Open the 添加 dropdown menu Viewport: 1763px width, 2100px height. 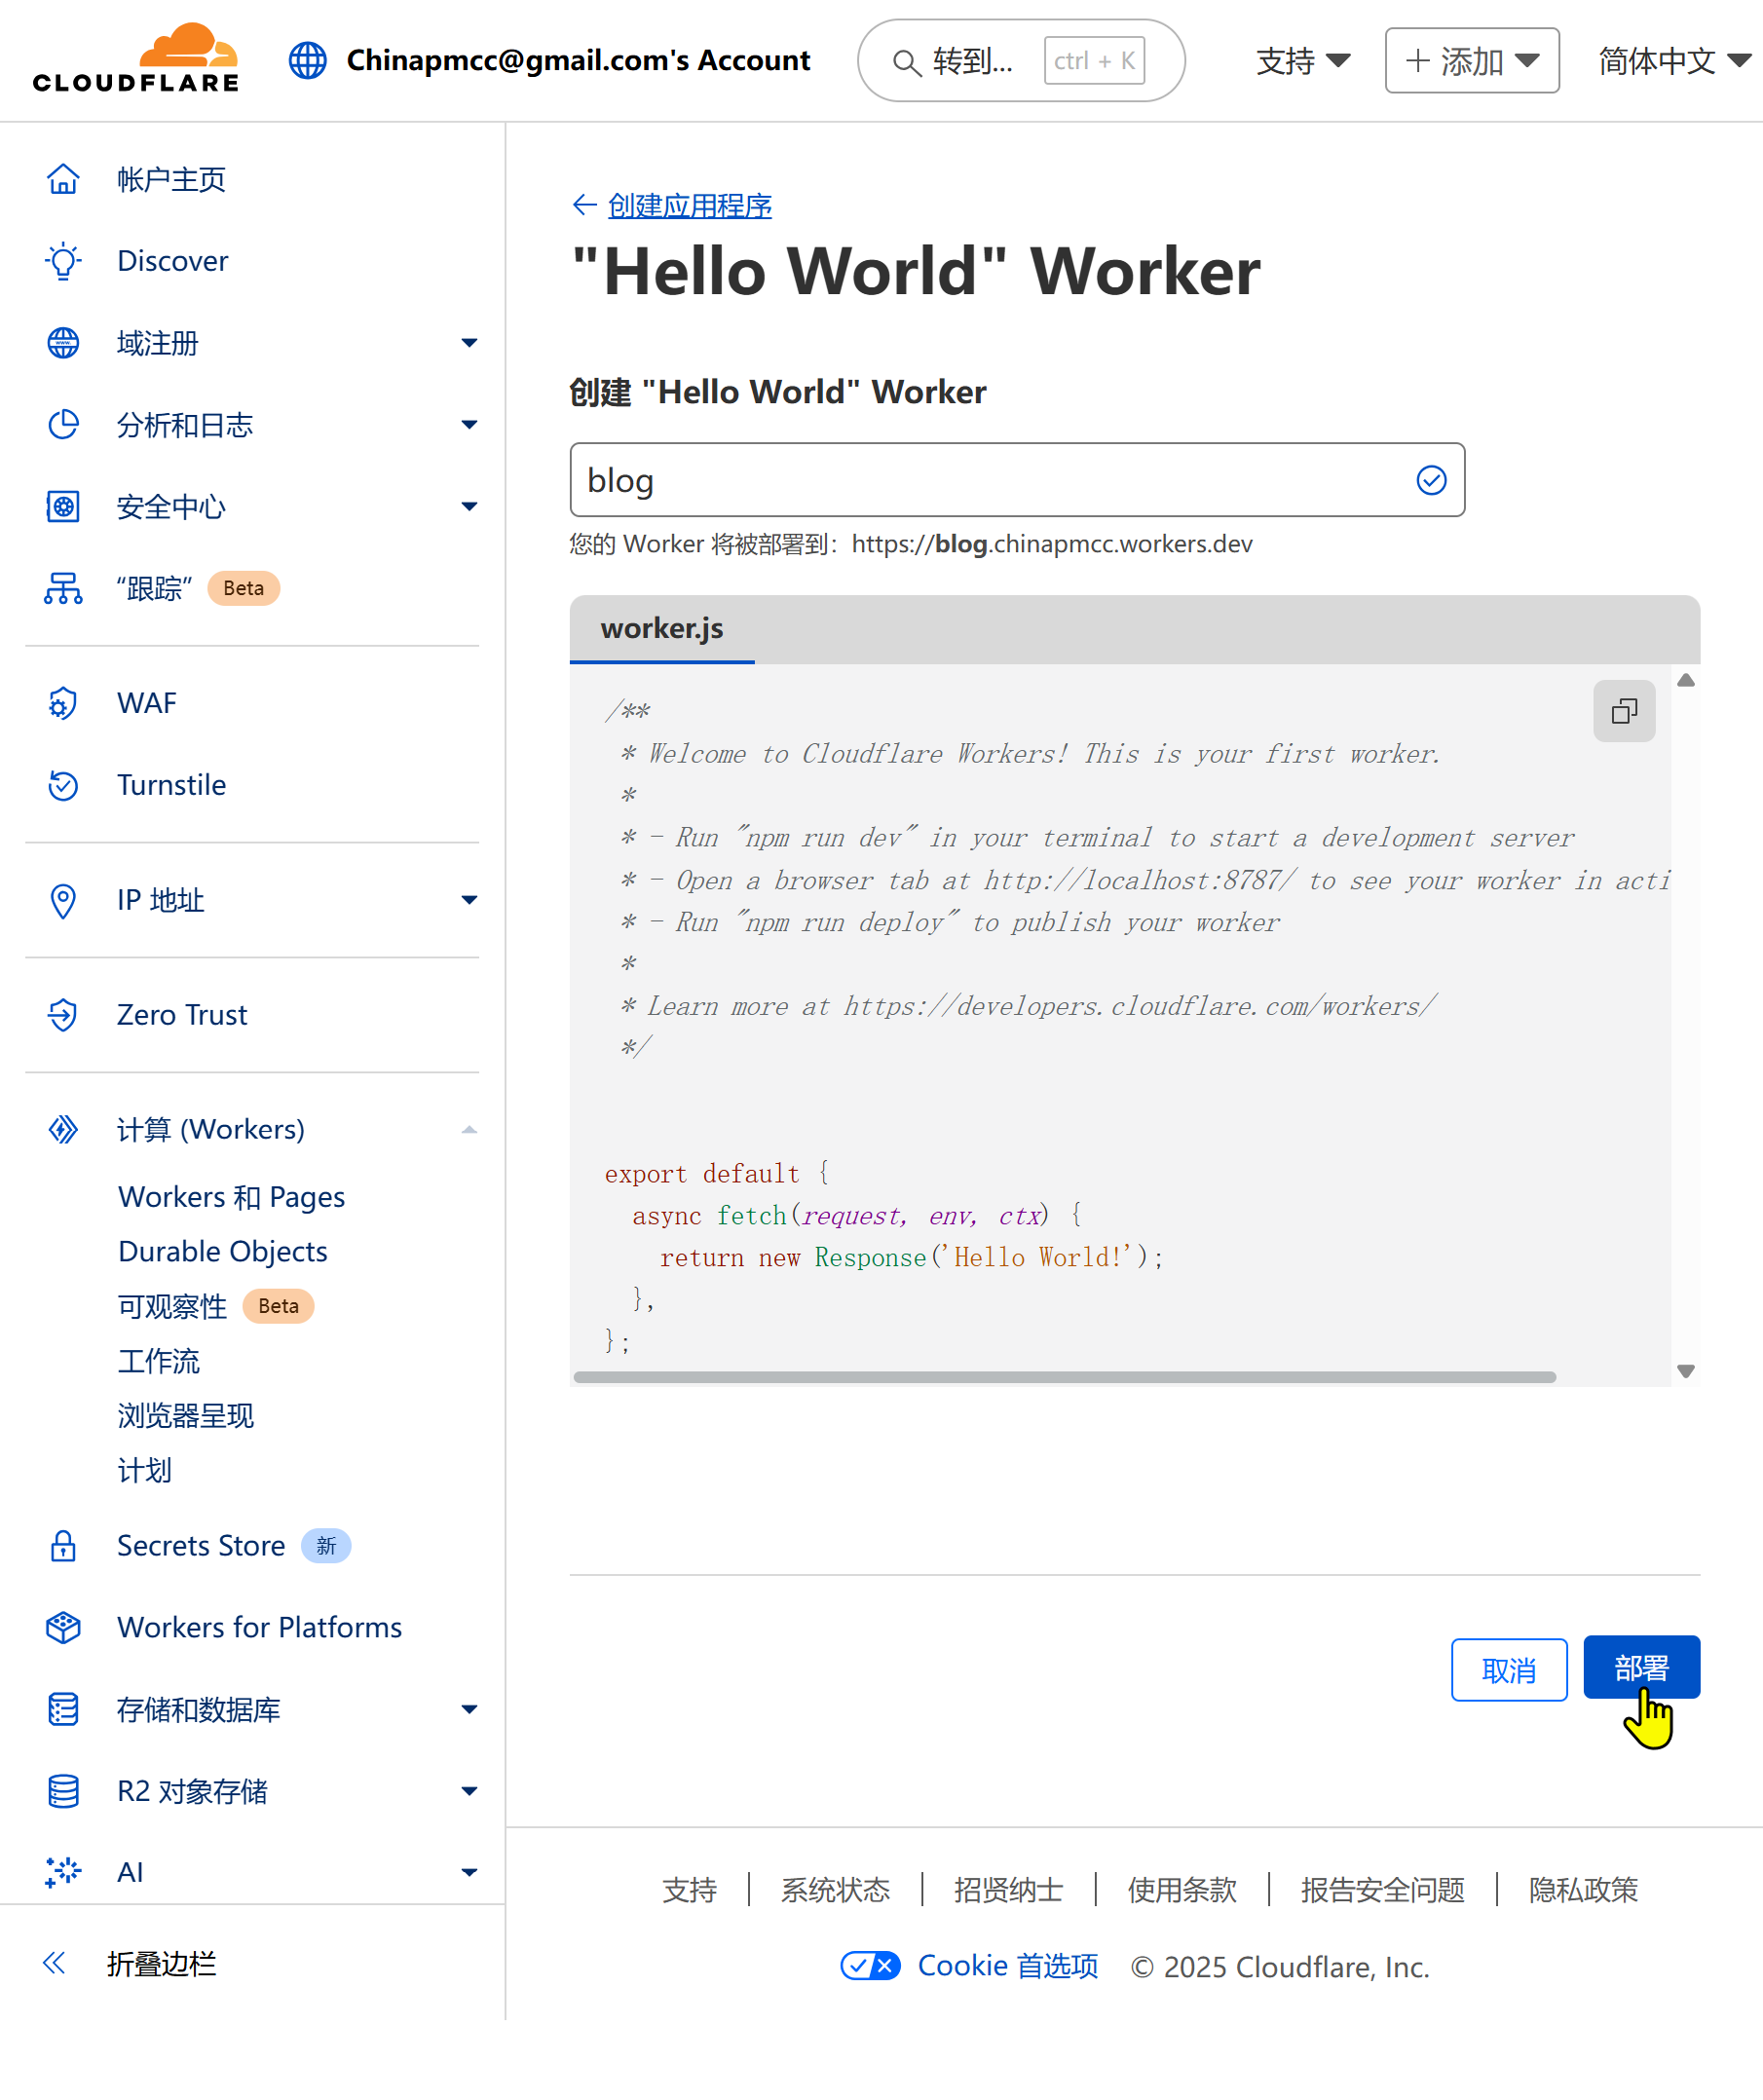tap(1471, 61)
